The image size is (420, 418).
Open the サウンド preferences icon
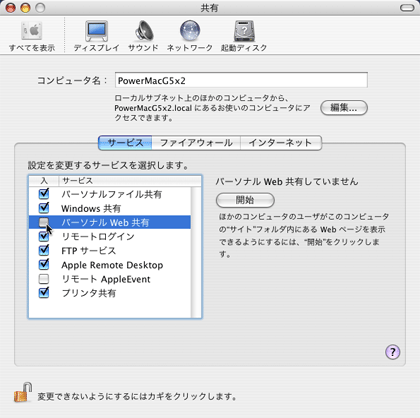[143, 36]
